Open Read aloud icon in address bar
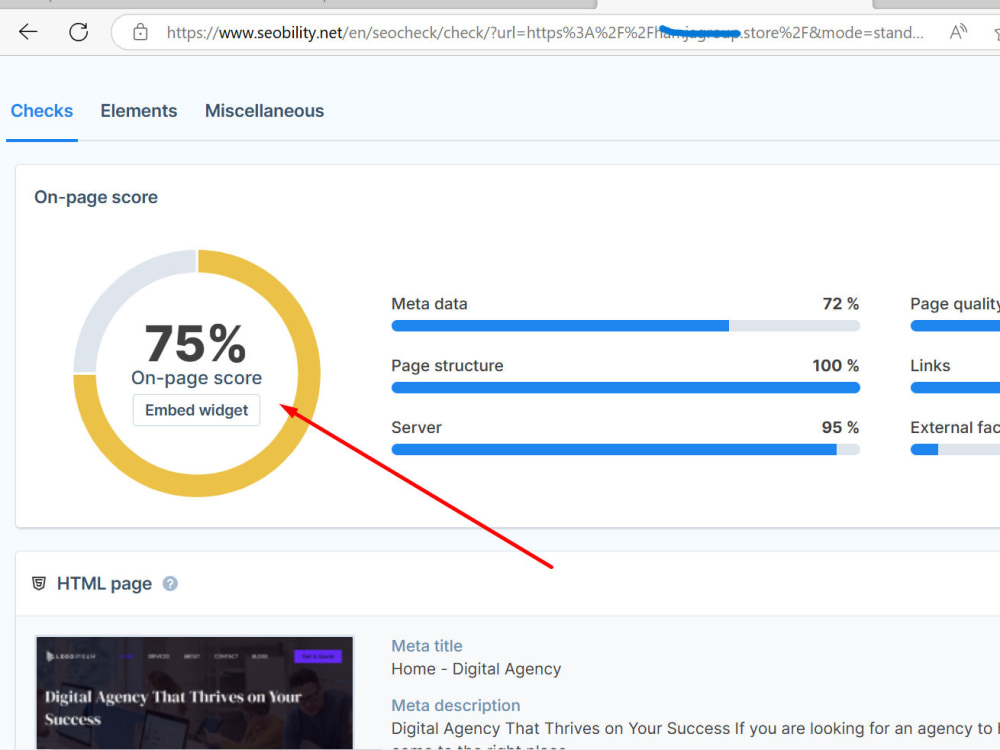The height and width of the screenshot is (750, 1000). [958, 32]
